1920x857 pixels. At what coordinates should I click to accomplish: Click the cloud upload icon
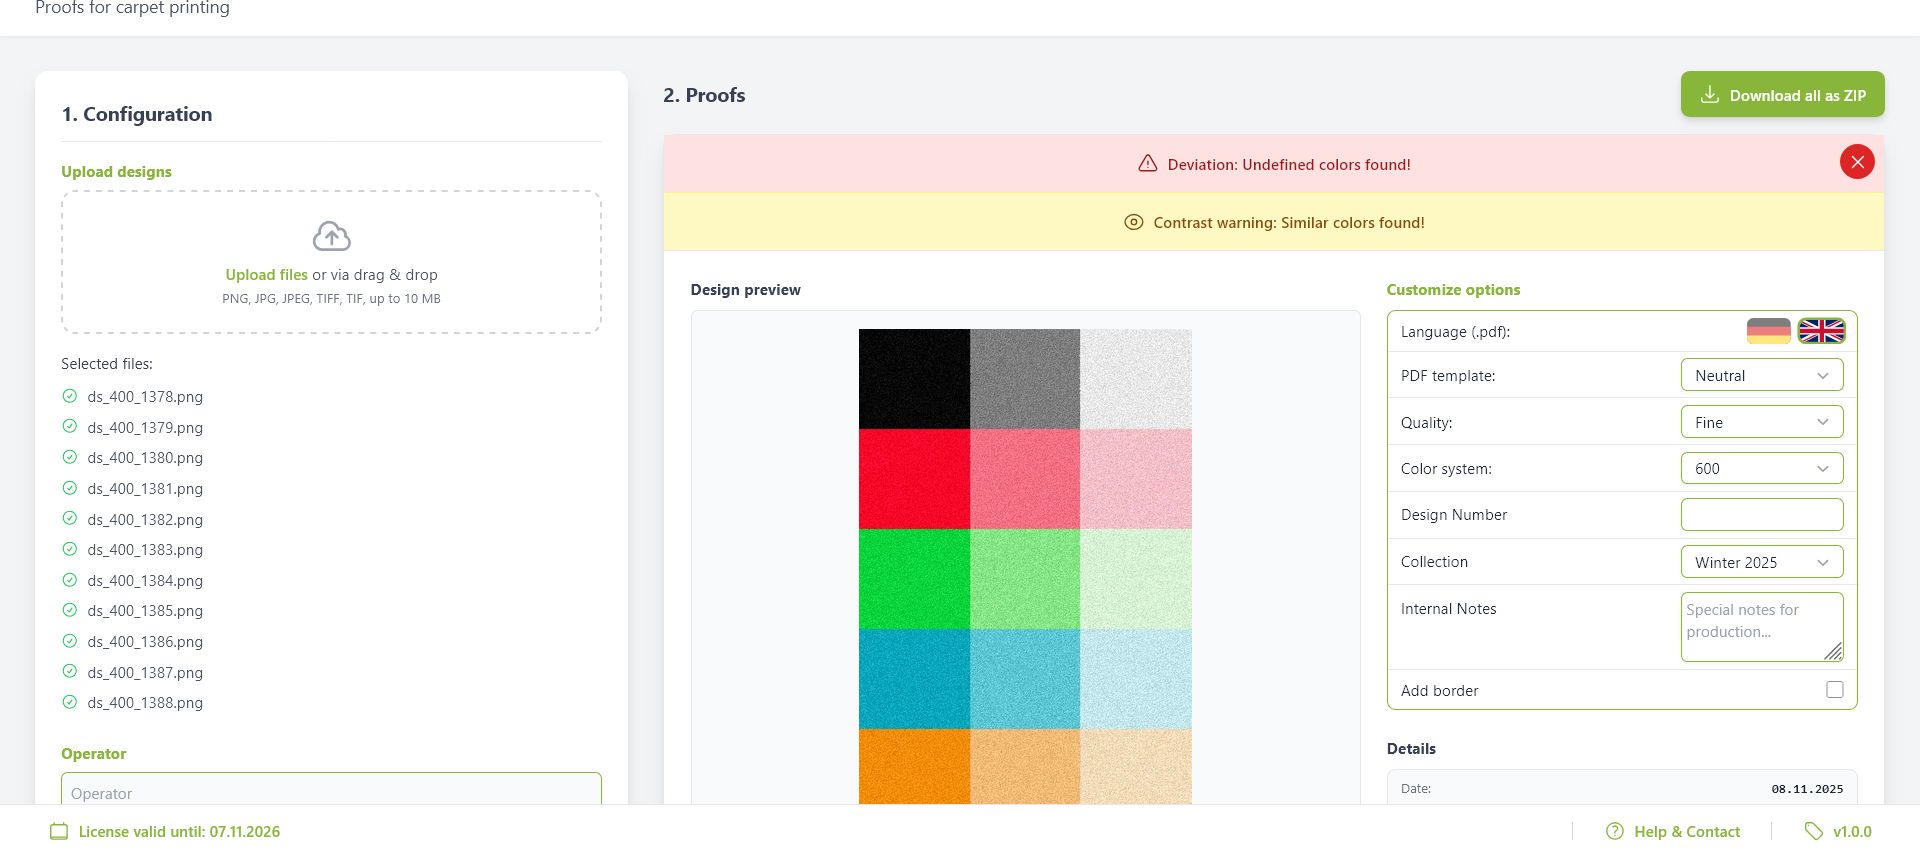[x=331, y=236]
